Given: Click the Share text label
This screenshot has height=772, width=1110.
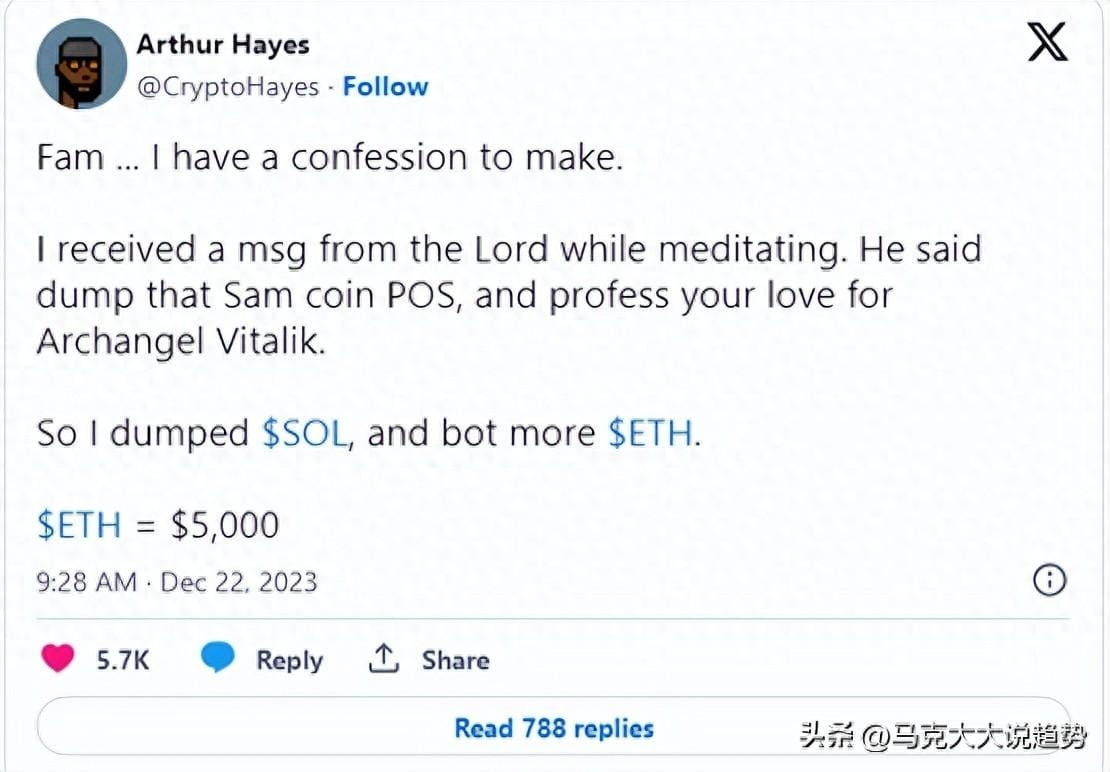Looking at the screenshot, I should (455, 660).
